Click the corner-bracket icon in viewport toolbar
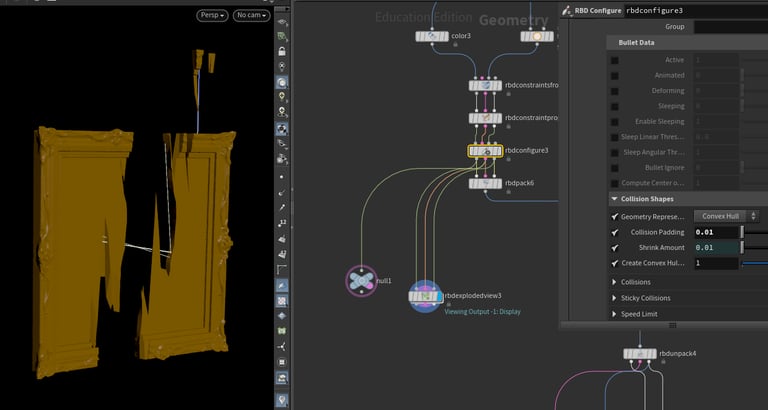Screen dimensions: 768x410 click(282, 269)
